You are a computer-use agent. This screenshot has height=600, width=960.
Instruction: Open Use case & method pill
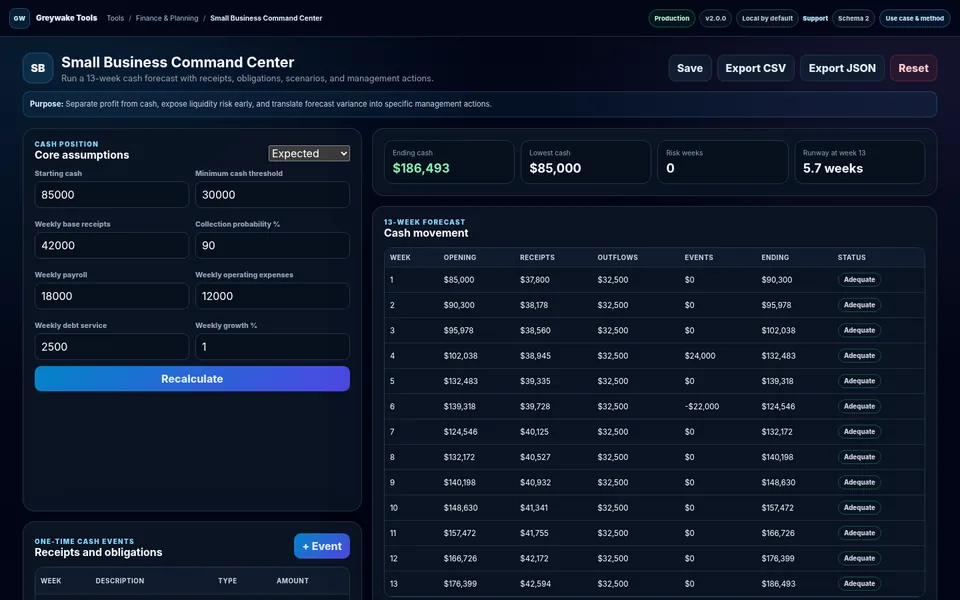[915, 18]
